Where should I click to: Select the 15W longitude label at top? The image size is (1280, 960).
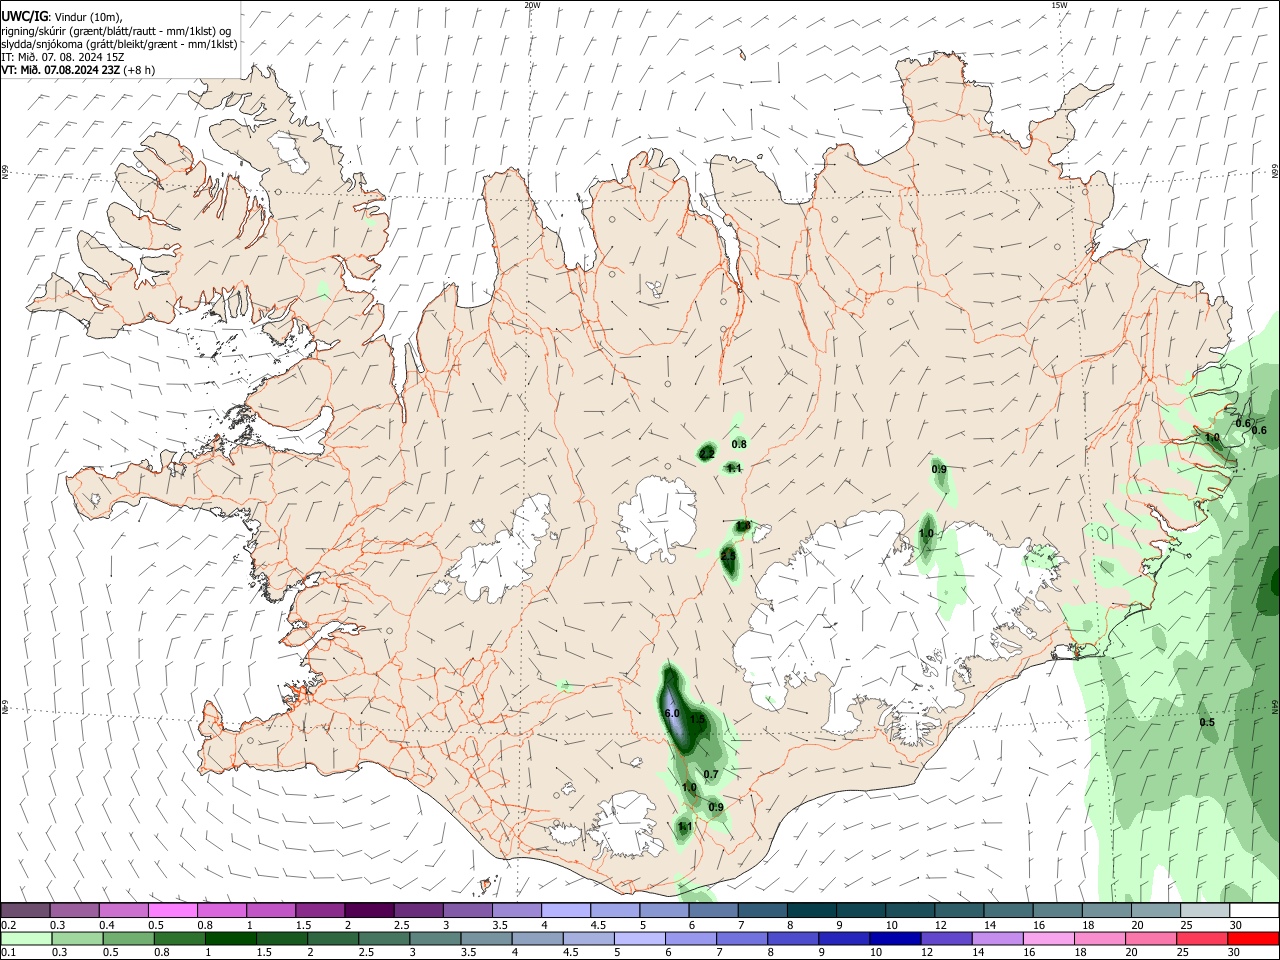click(x=1058, y=5)
